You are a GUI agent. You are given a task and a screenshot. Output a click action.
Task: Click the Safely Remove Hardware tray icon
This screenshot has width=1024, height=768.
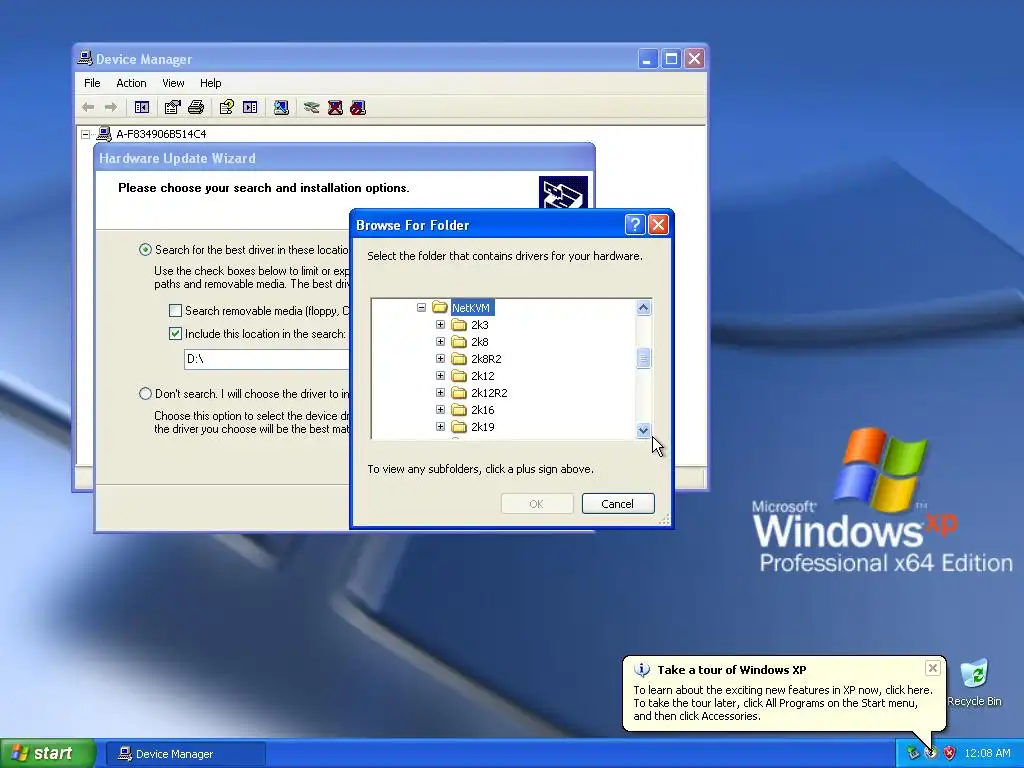[x=912, y=753]
